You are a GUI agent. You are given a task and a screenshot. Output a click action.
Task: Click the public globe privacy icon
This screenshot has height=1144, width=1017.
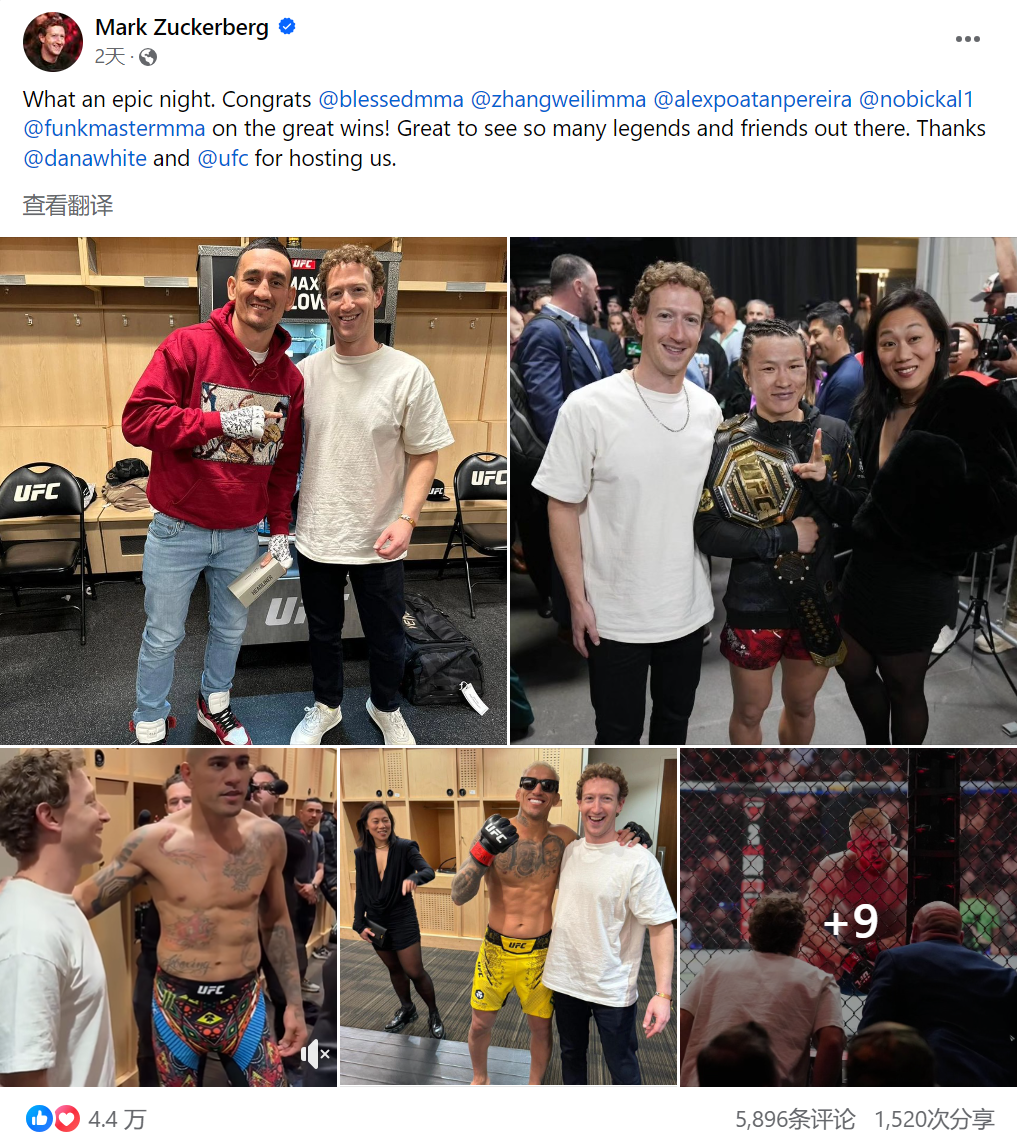pos(148,57)
